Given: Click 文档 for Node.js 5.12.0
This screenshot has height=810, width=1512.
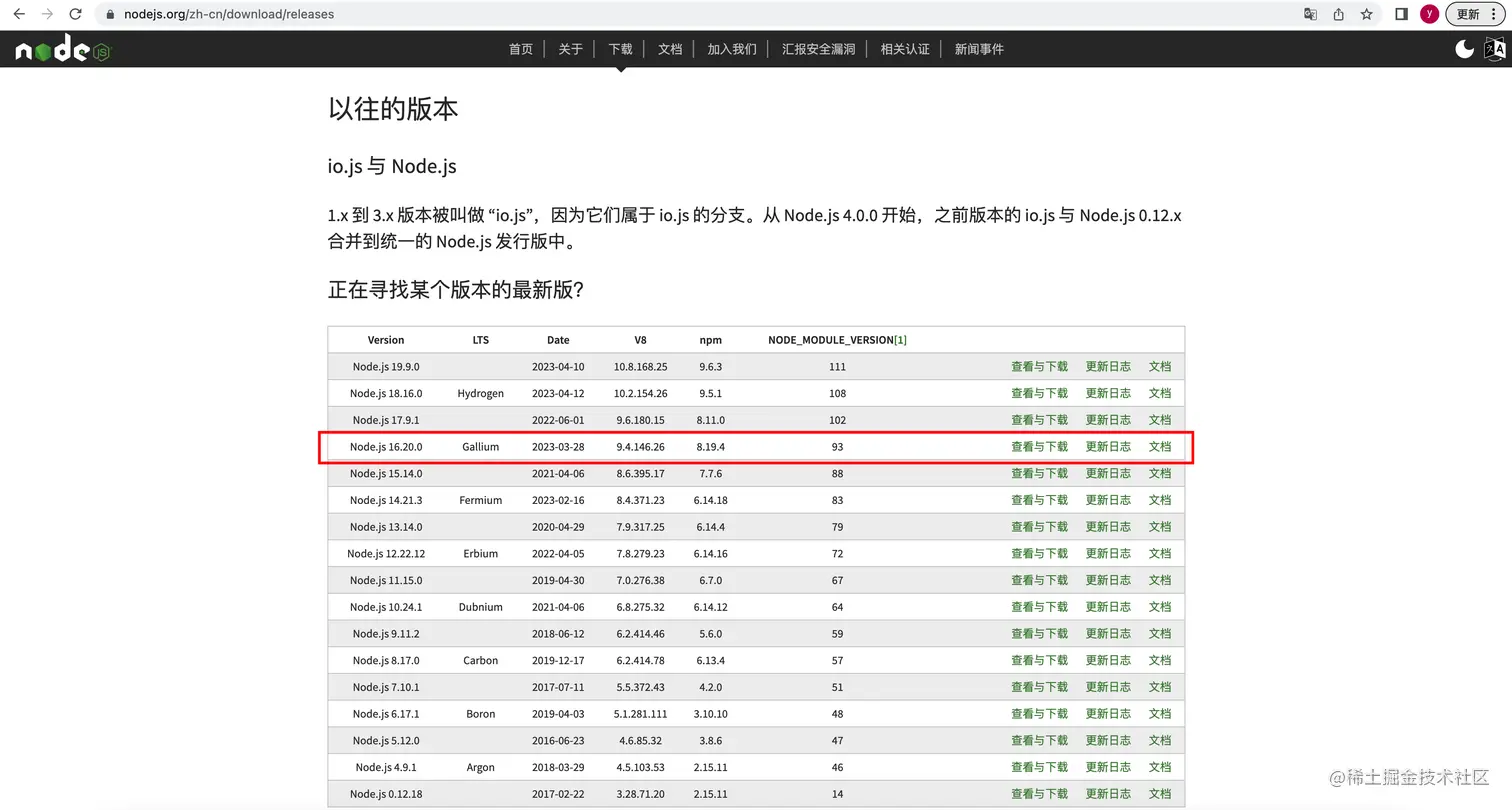Looking at the screenshot, I should [x=1160, y=740].
